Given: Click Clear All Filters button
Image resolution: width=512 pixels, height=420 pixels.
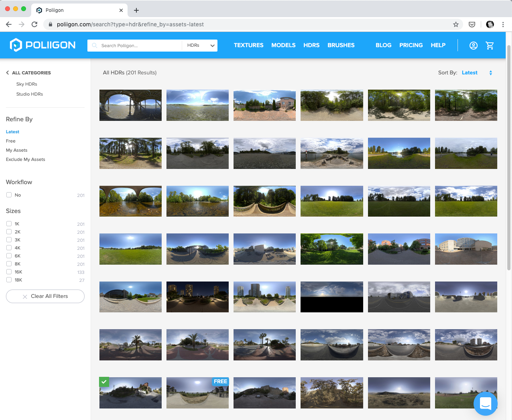Looking at the screenshot, I should (45, 296).
